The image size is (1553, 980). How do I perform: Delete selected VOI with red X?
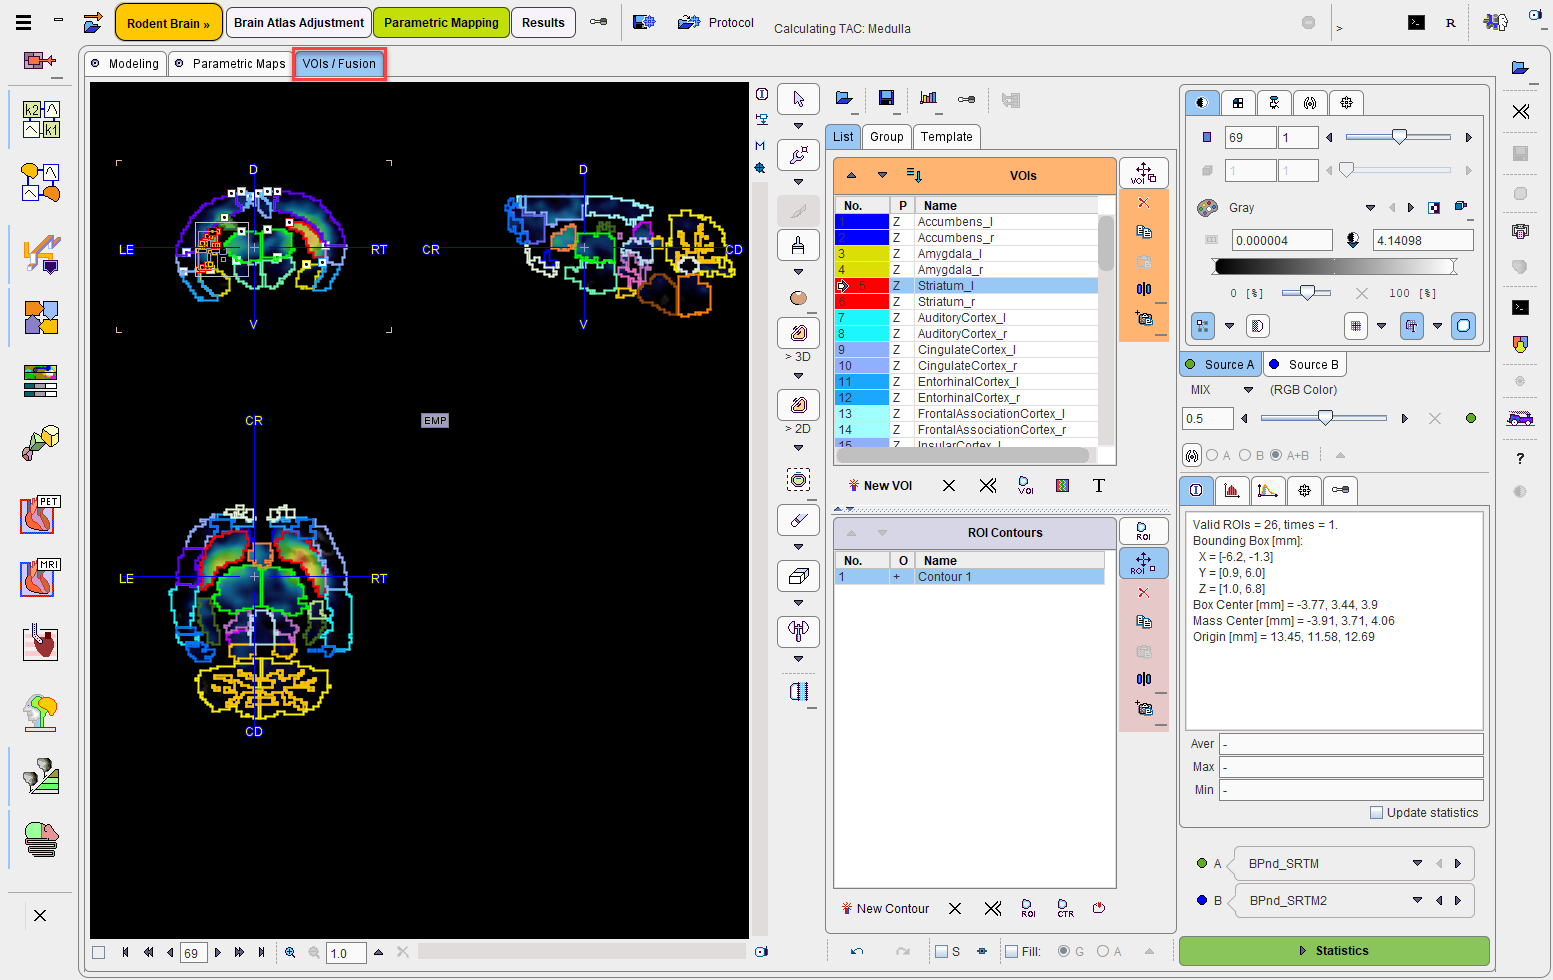1144,203
